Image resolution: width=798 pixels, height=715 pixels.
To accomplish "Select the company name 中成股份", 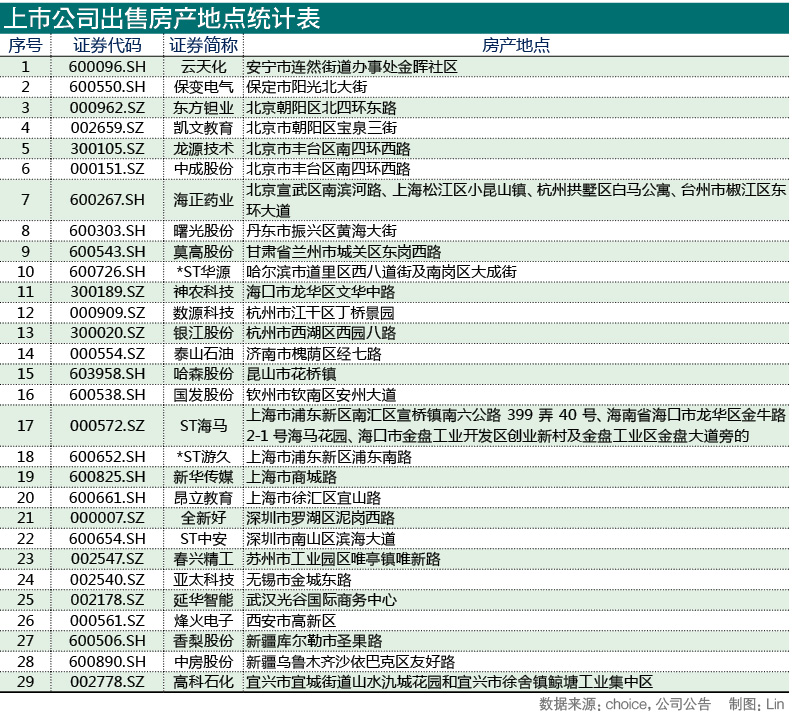I will click(x=204, y=169).
